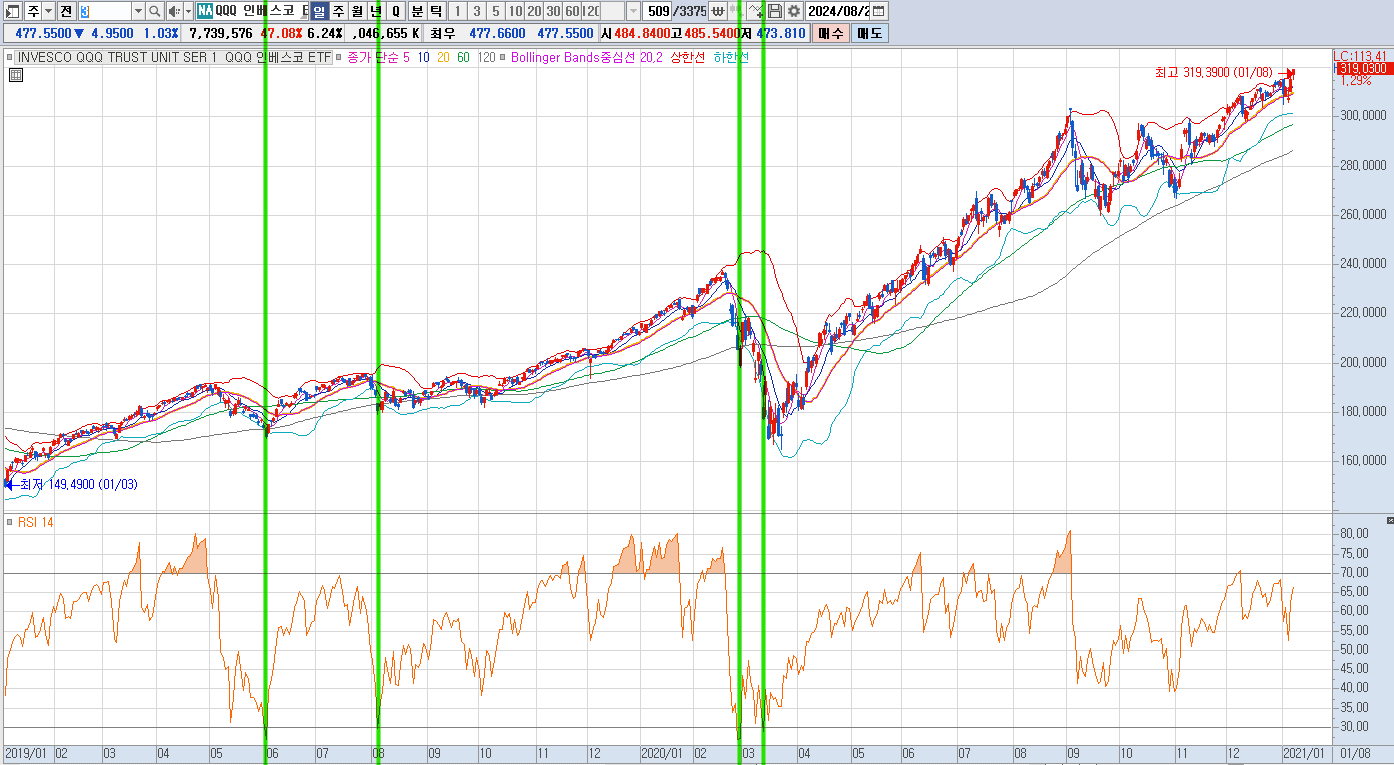The width and height of the screenshot is (1394, 765).
Task: Click the Bollinger Bands중심선 20,2 legend
Action: 586,58
